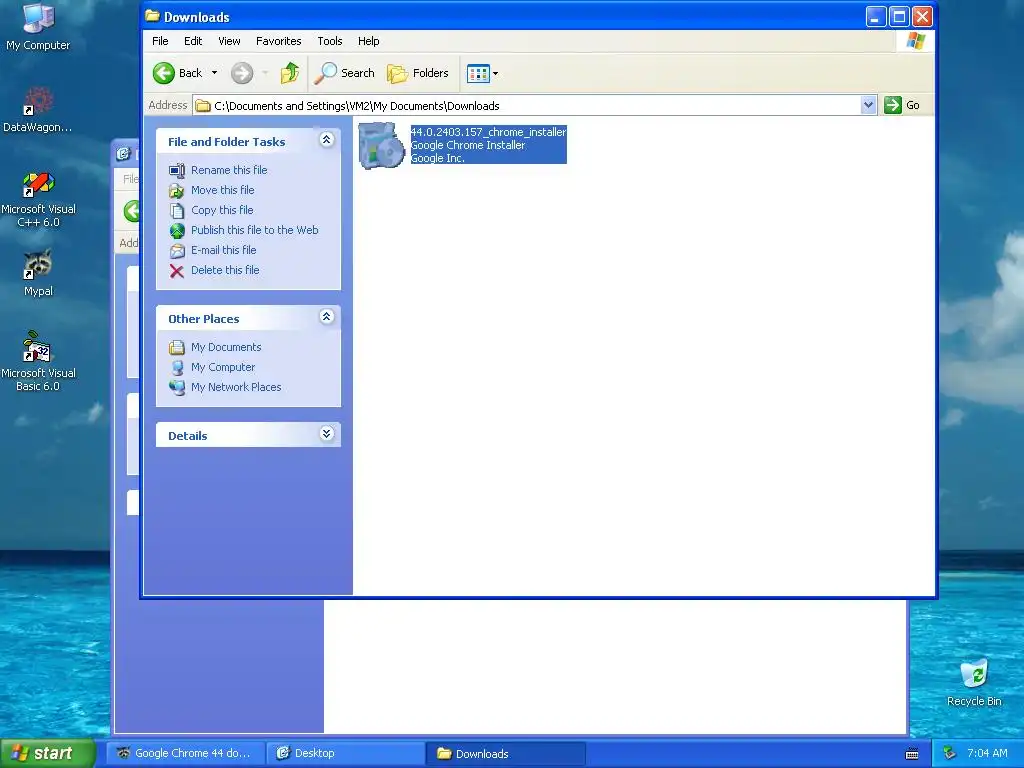The image size is (1024, 768).
Task: Open the Search toolbar button
Action: [344, 73]
